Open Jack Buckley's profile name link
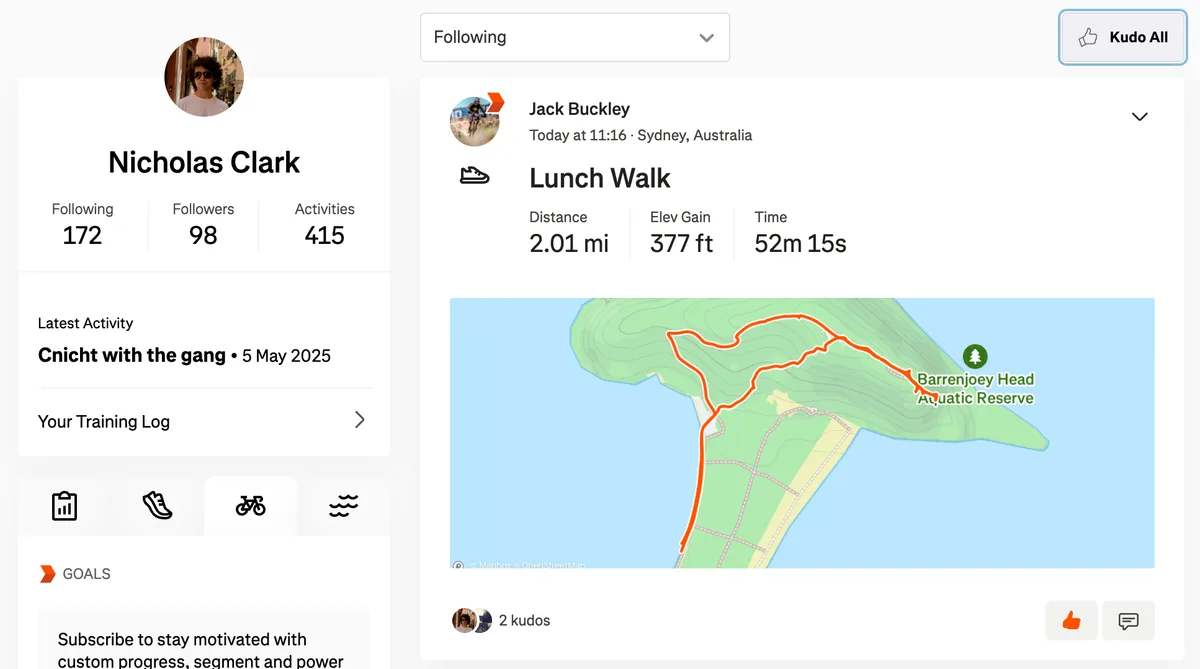 click(x=578, y=108)
